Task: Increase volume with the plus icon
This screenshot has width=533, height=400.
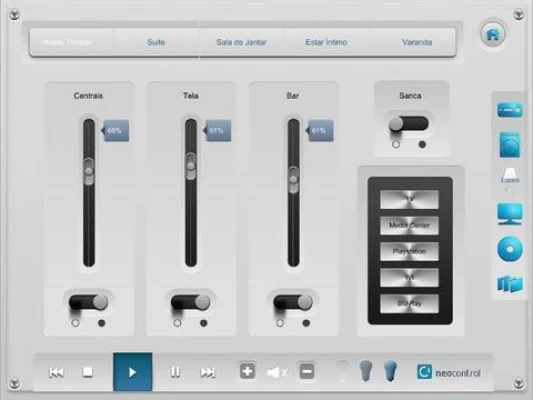Action: (247, 371)
